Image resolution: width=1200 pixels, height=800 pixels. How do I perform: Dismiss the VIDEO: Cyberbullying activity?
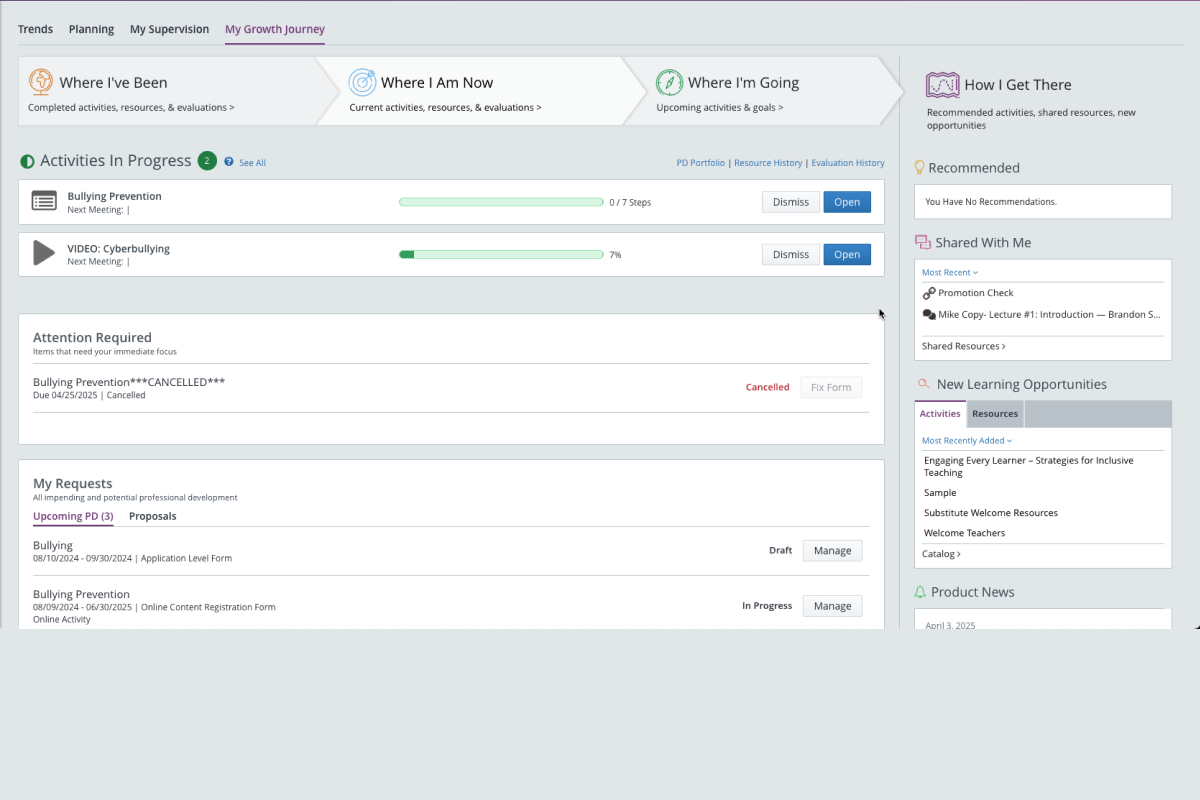point(791,254)
